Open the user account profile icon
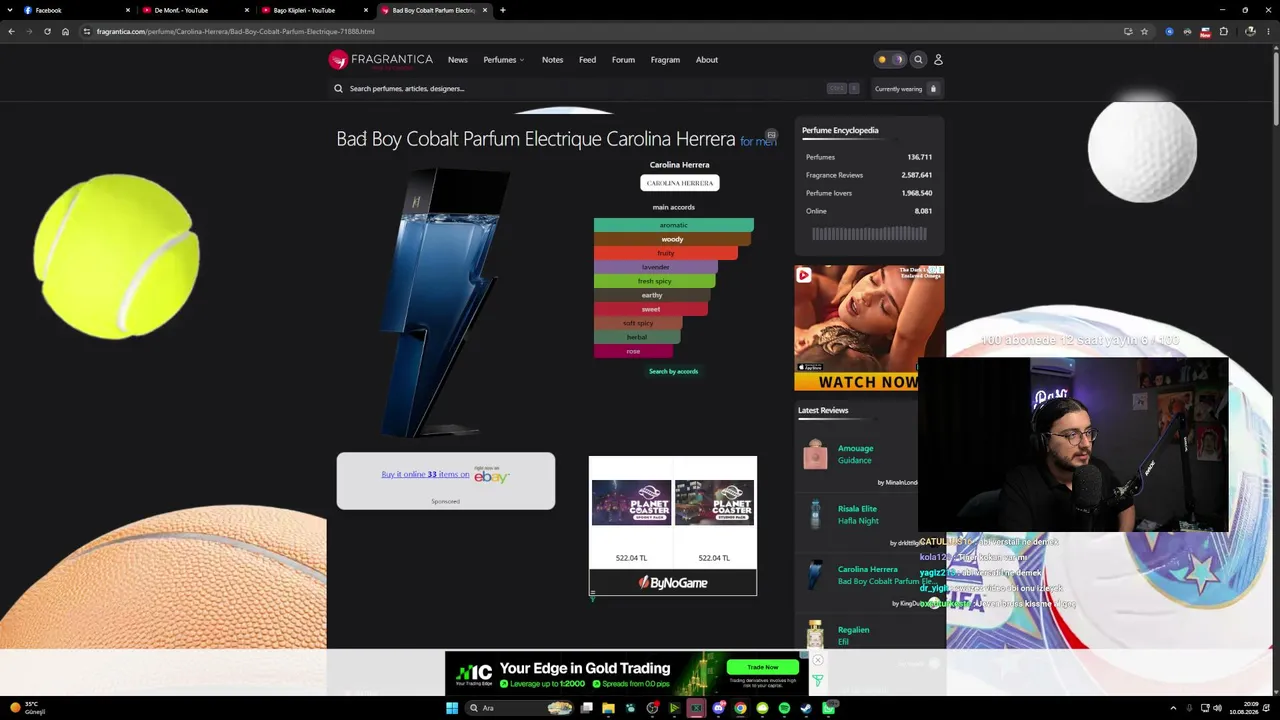 [938, 60]
